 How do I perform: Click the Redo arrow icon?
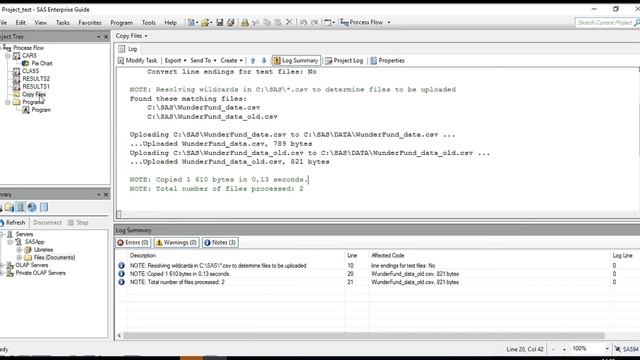[x=314, y=22]
